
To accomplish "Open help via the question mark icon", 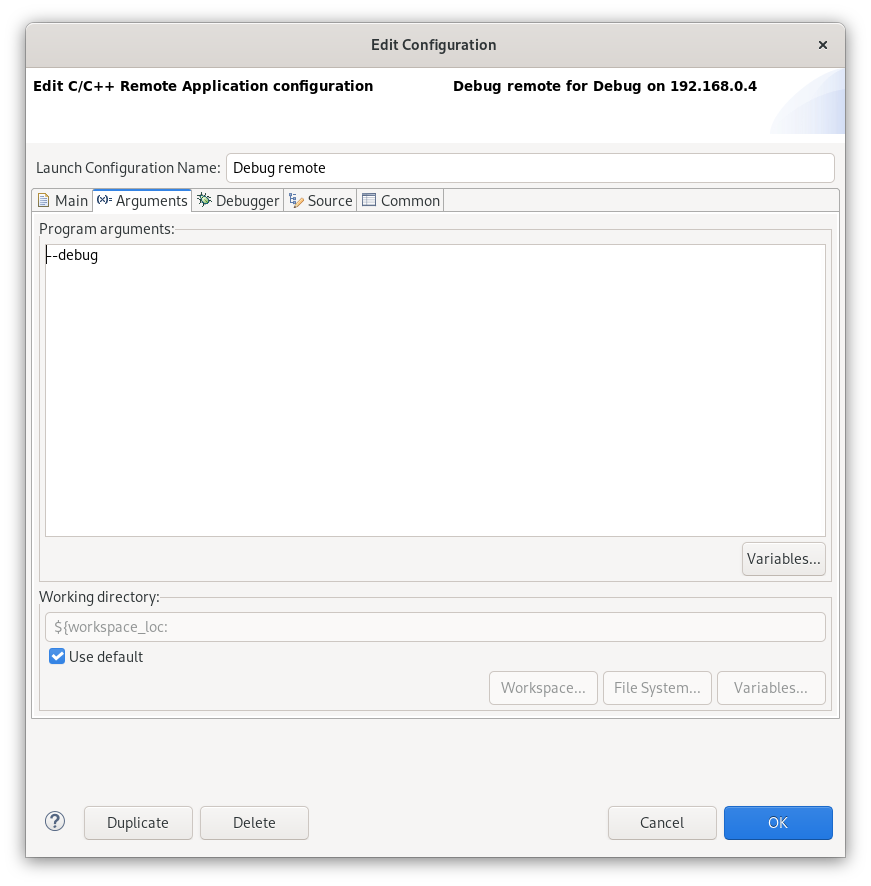I will click(54, 820).
